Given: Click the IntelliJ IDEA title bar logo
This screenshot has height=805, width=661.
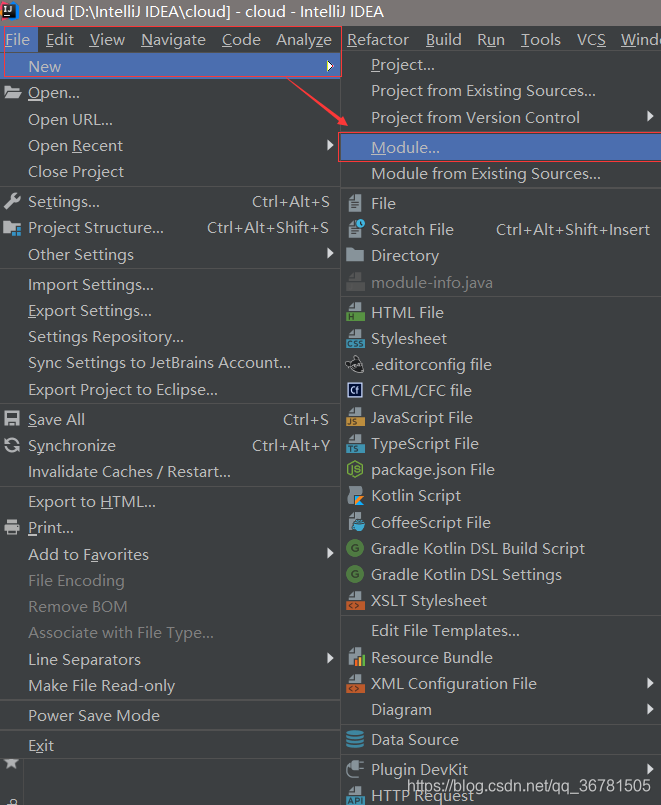Looking at the screenshot, I should [10, 11].
